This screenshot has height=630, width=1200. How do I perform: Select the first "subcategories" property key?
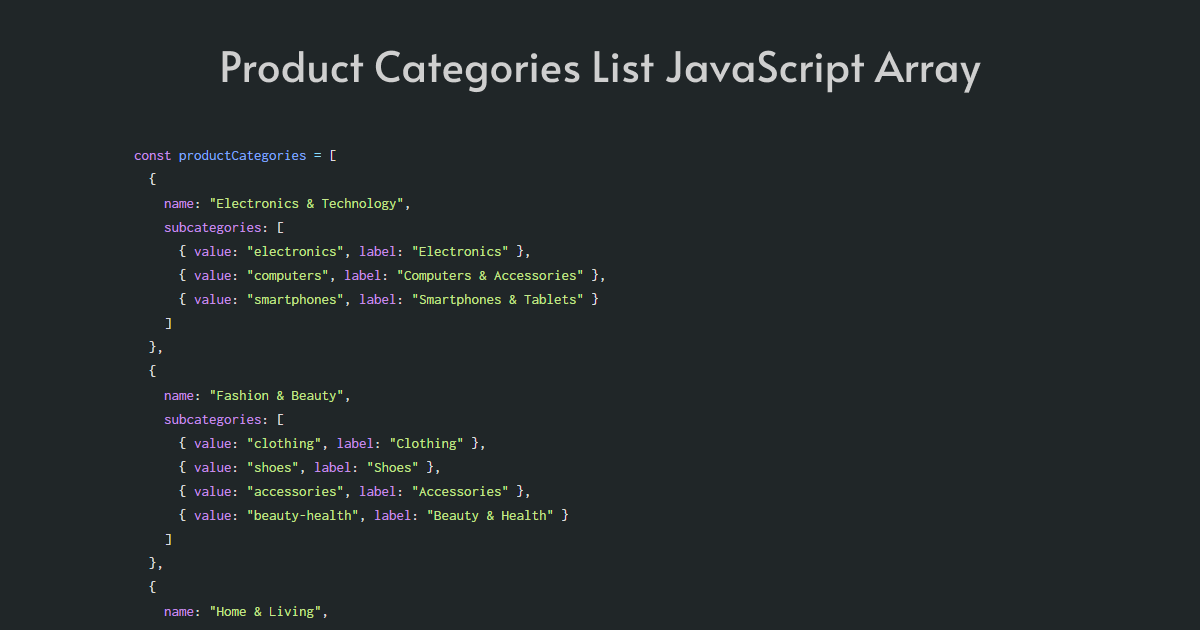tap(213, 227)
